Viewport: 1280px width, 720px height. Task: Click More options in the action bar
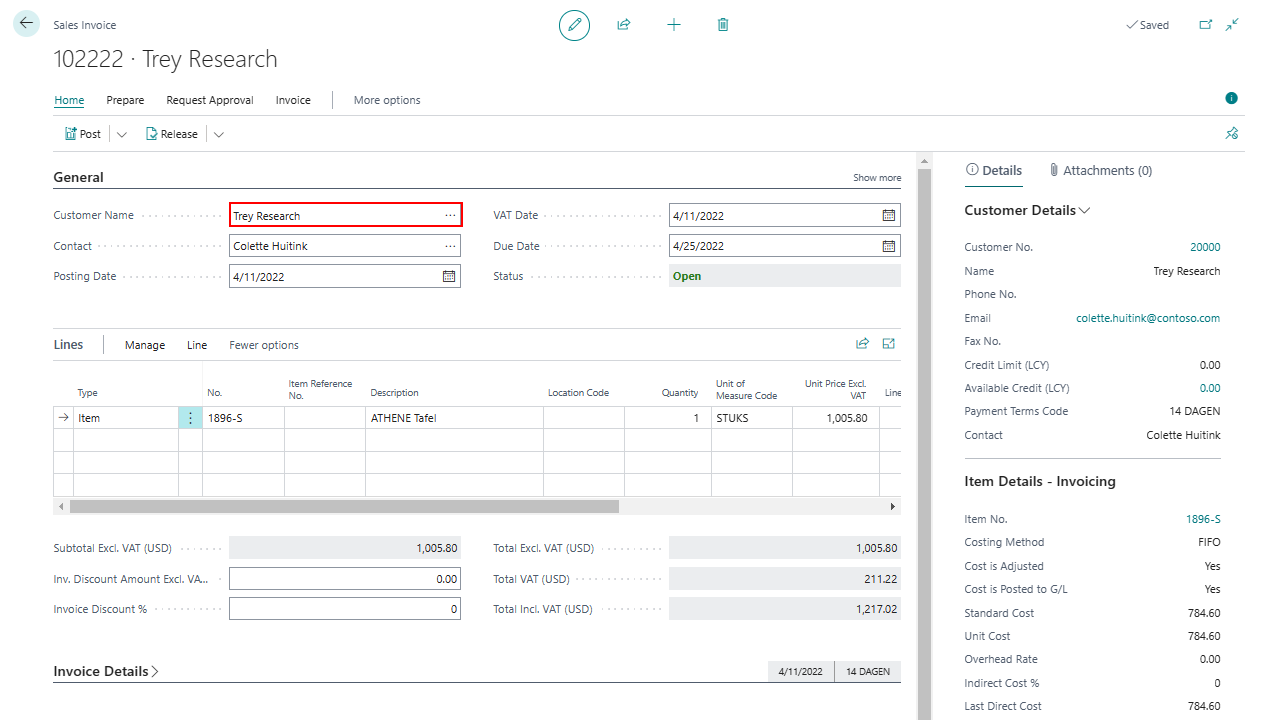(x=387, y=100)
